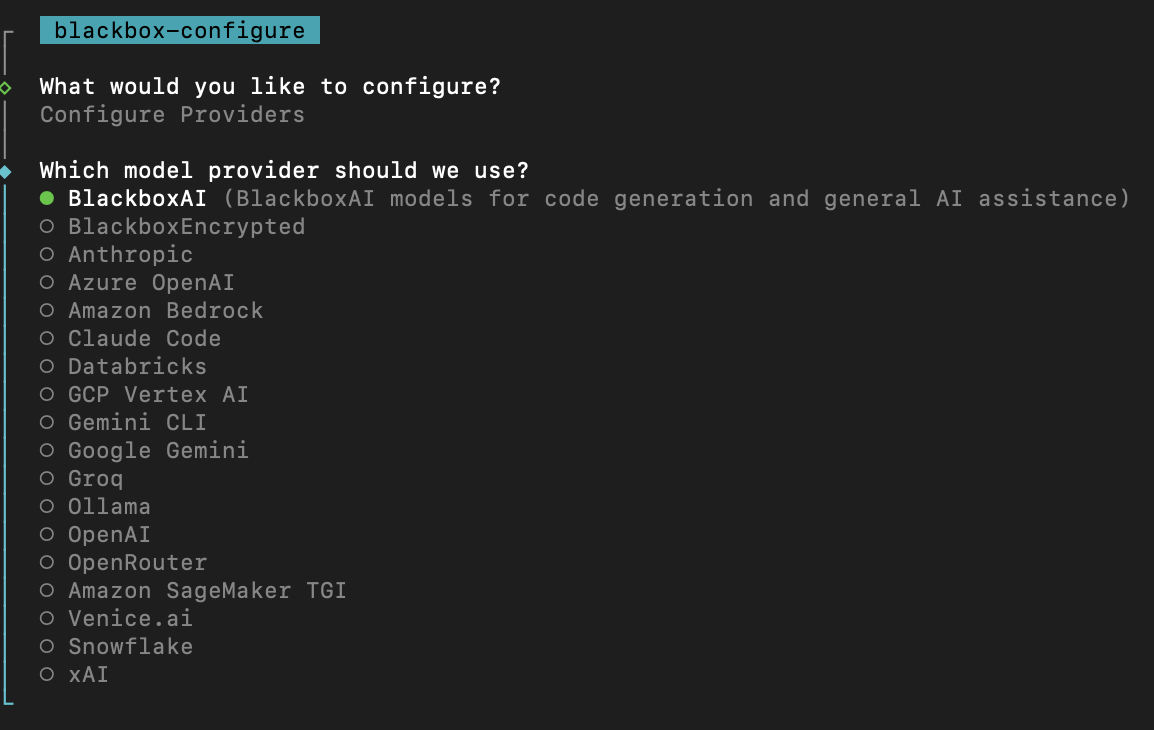Click the blackbox-configure title badge
The width and height of the screenshot is (1154, 730).
tap(180, 30)
